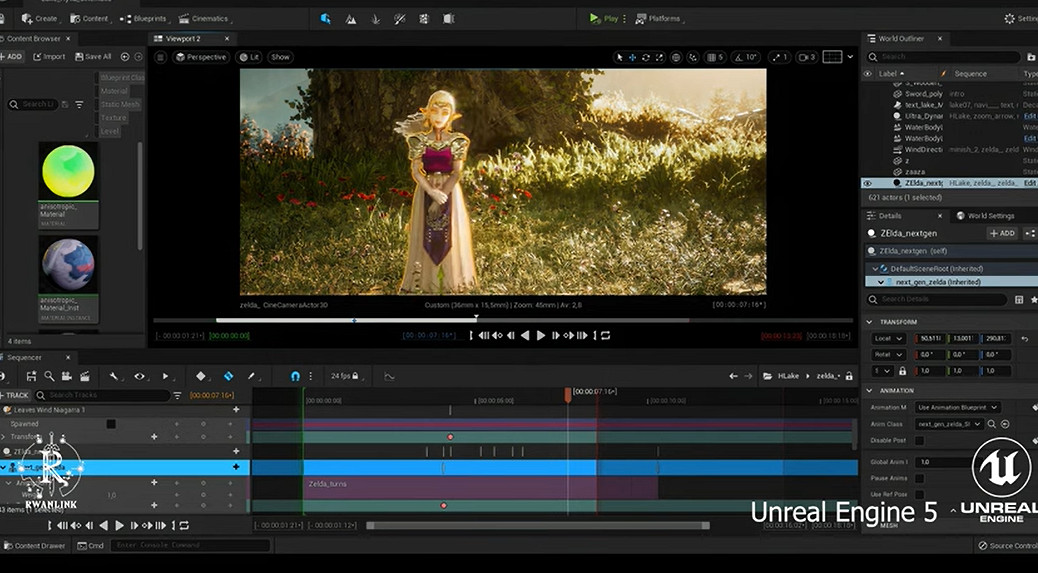Click the Sequencer wrench actions icon
The height and width of the screenshot is (573, 1038).
(114, 376)
